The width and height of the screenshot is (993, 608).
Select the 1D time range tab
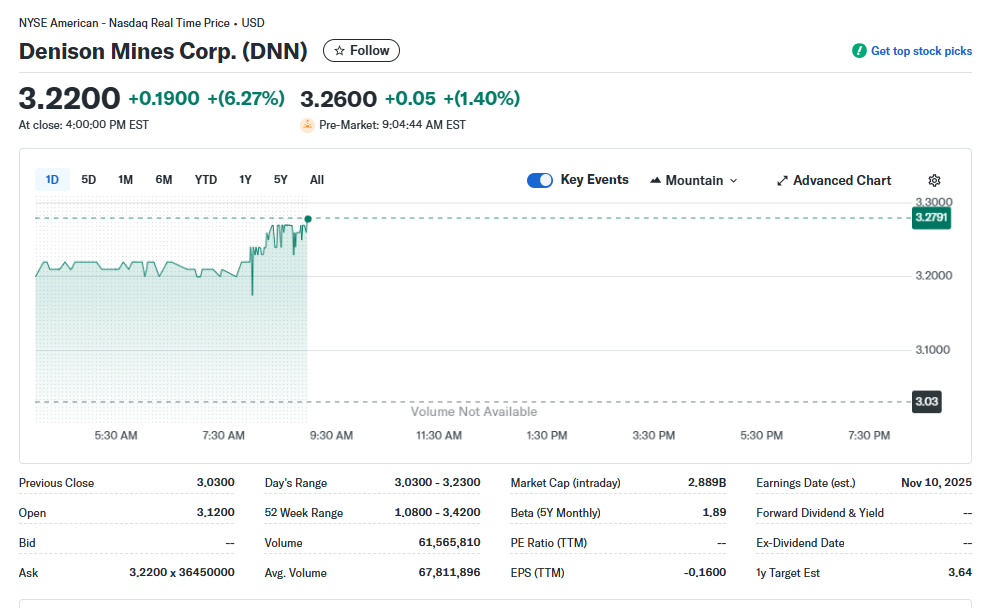[52, 180]
